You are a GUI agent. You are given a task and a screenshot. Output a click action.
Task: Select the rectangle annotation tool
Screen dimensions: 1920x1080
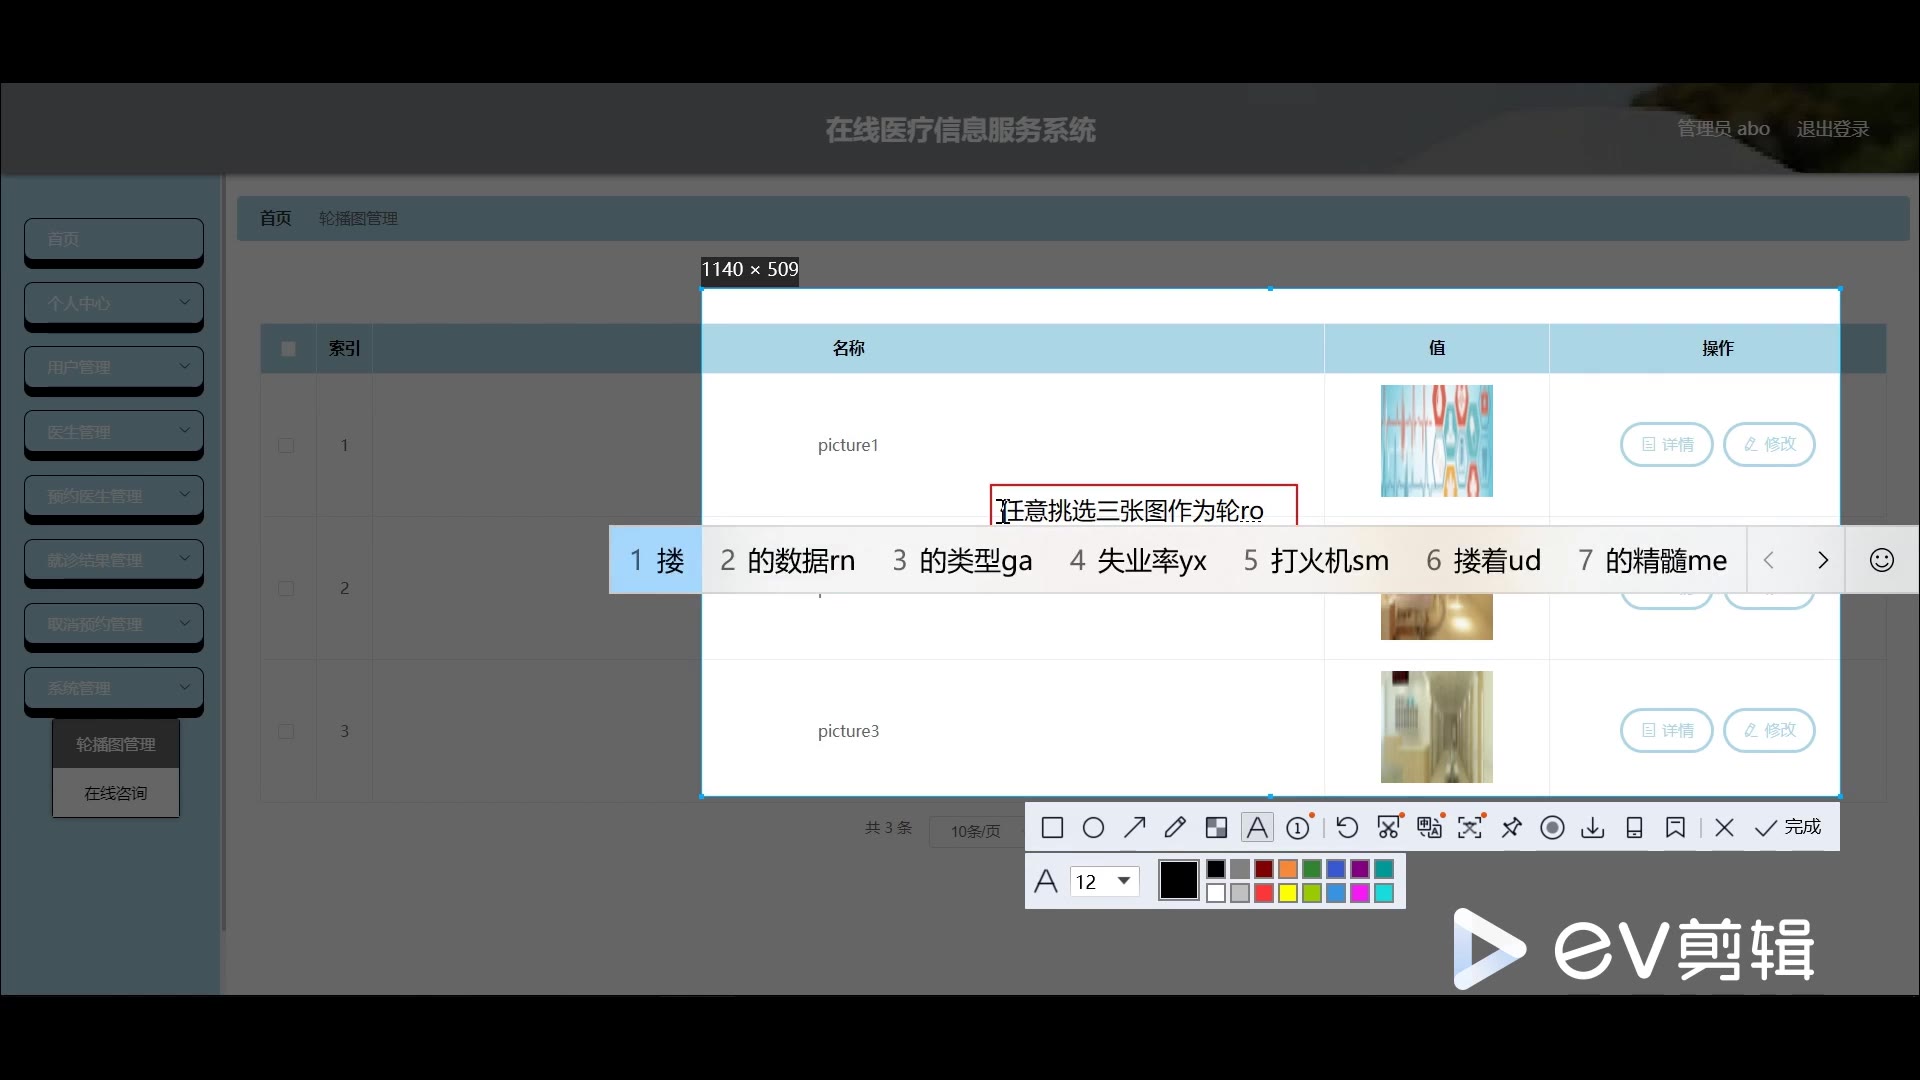(x=1052, y=828)
